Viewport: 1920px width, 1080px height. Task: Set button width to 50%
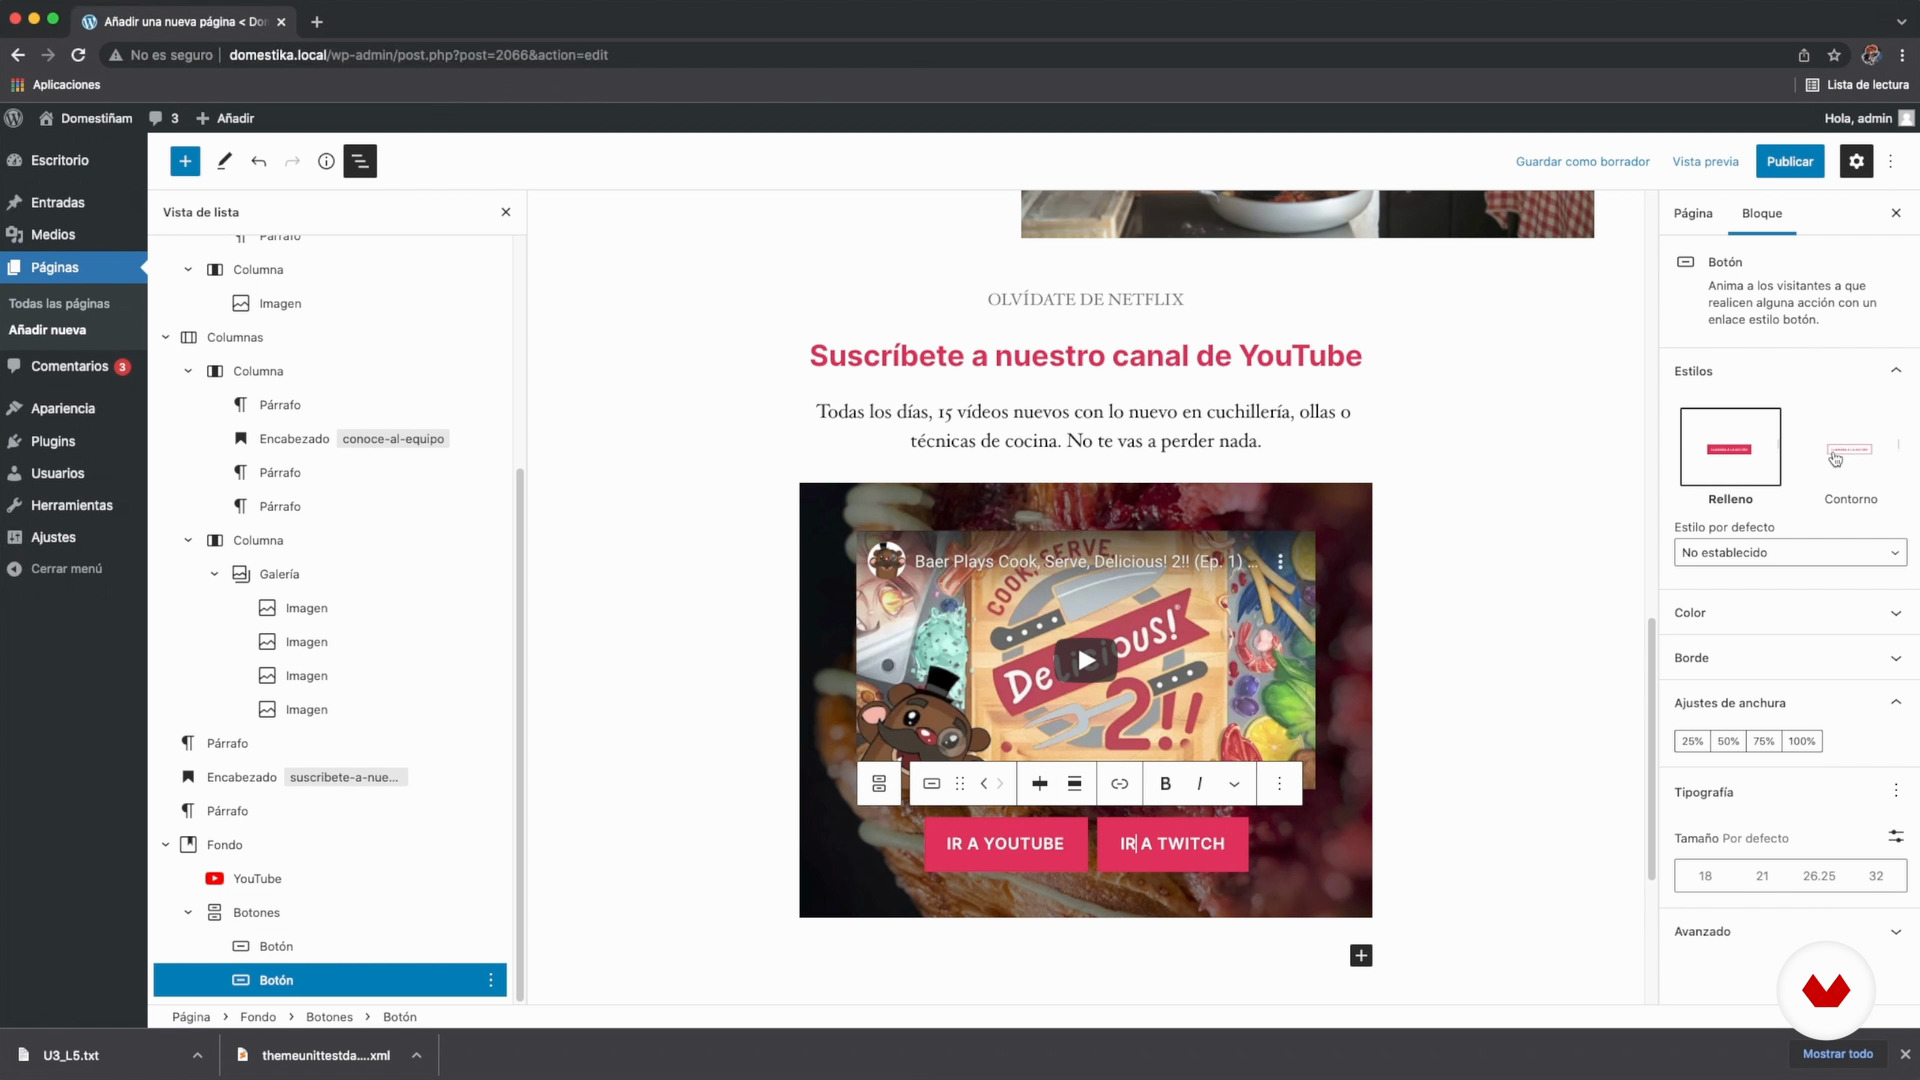tap(1728, 741)
